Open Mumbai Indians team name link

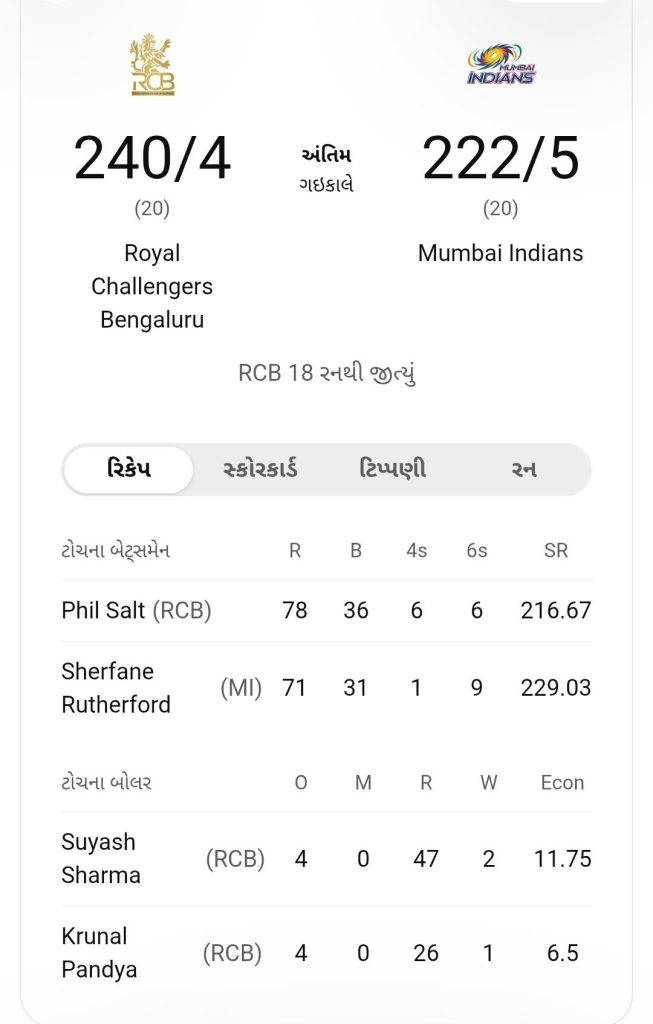(500, 253)
